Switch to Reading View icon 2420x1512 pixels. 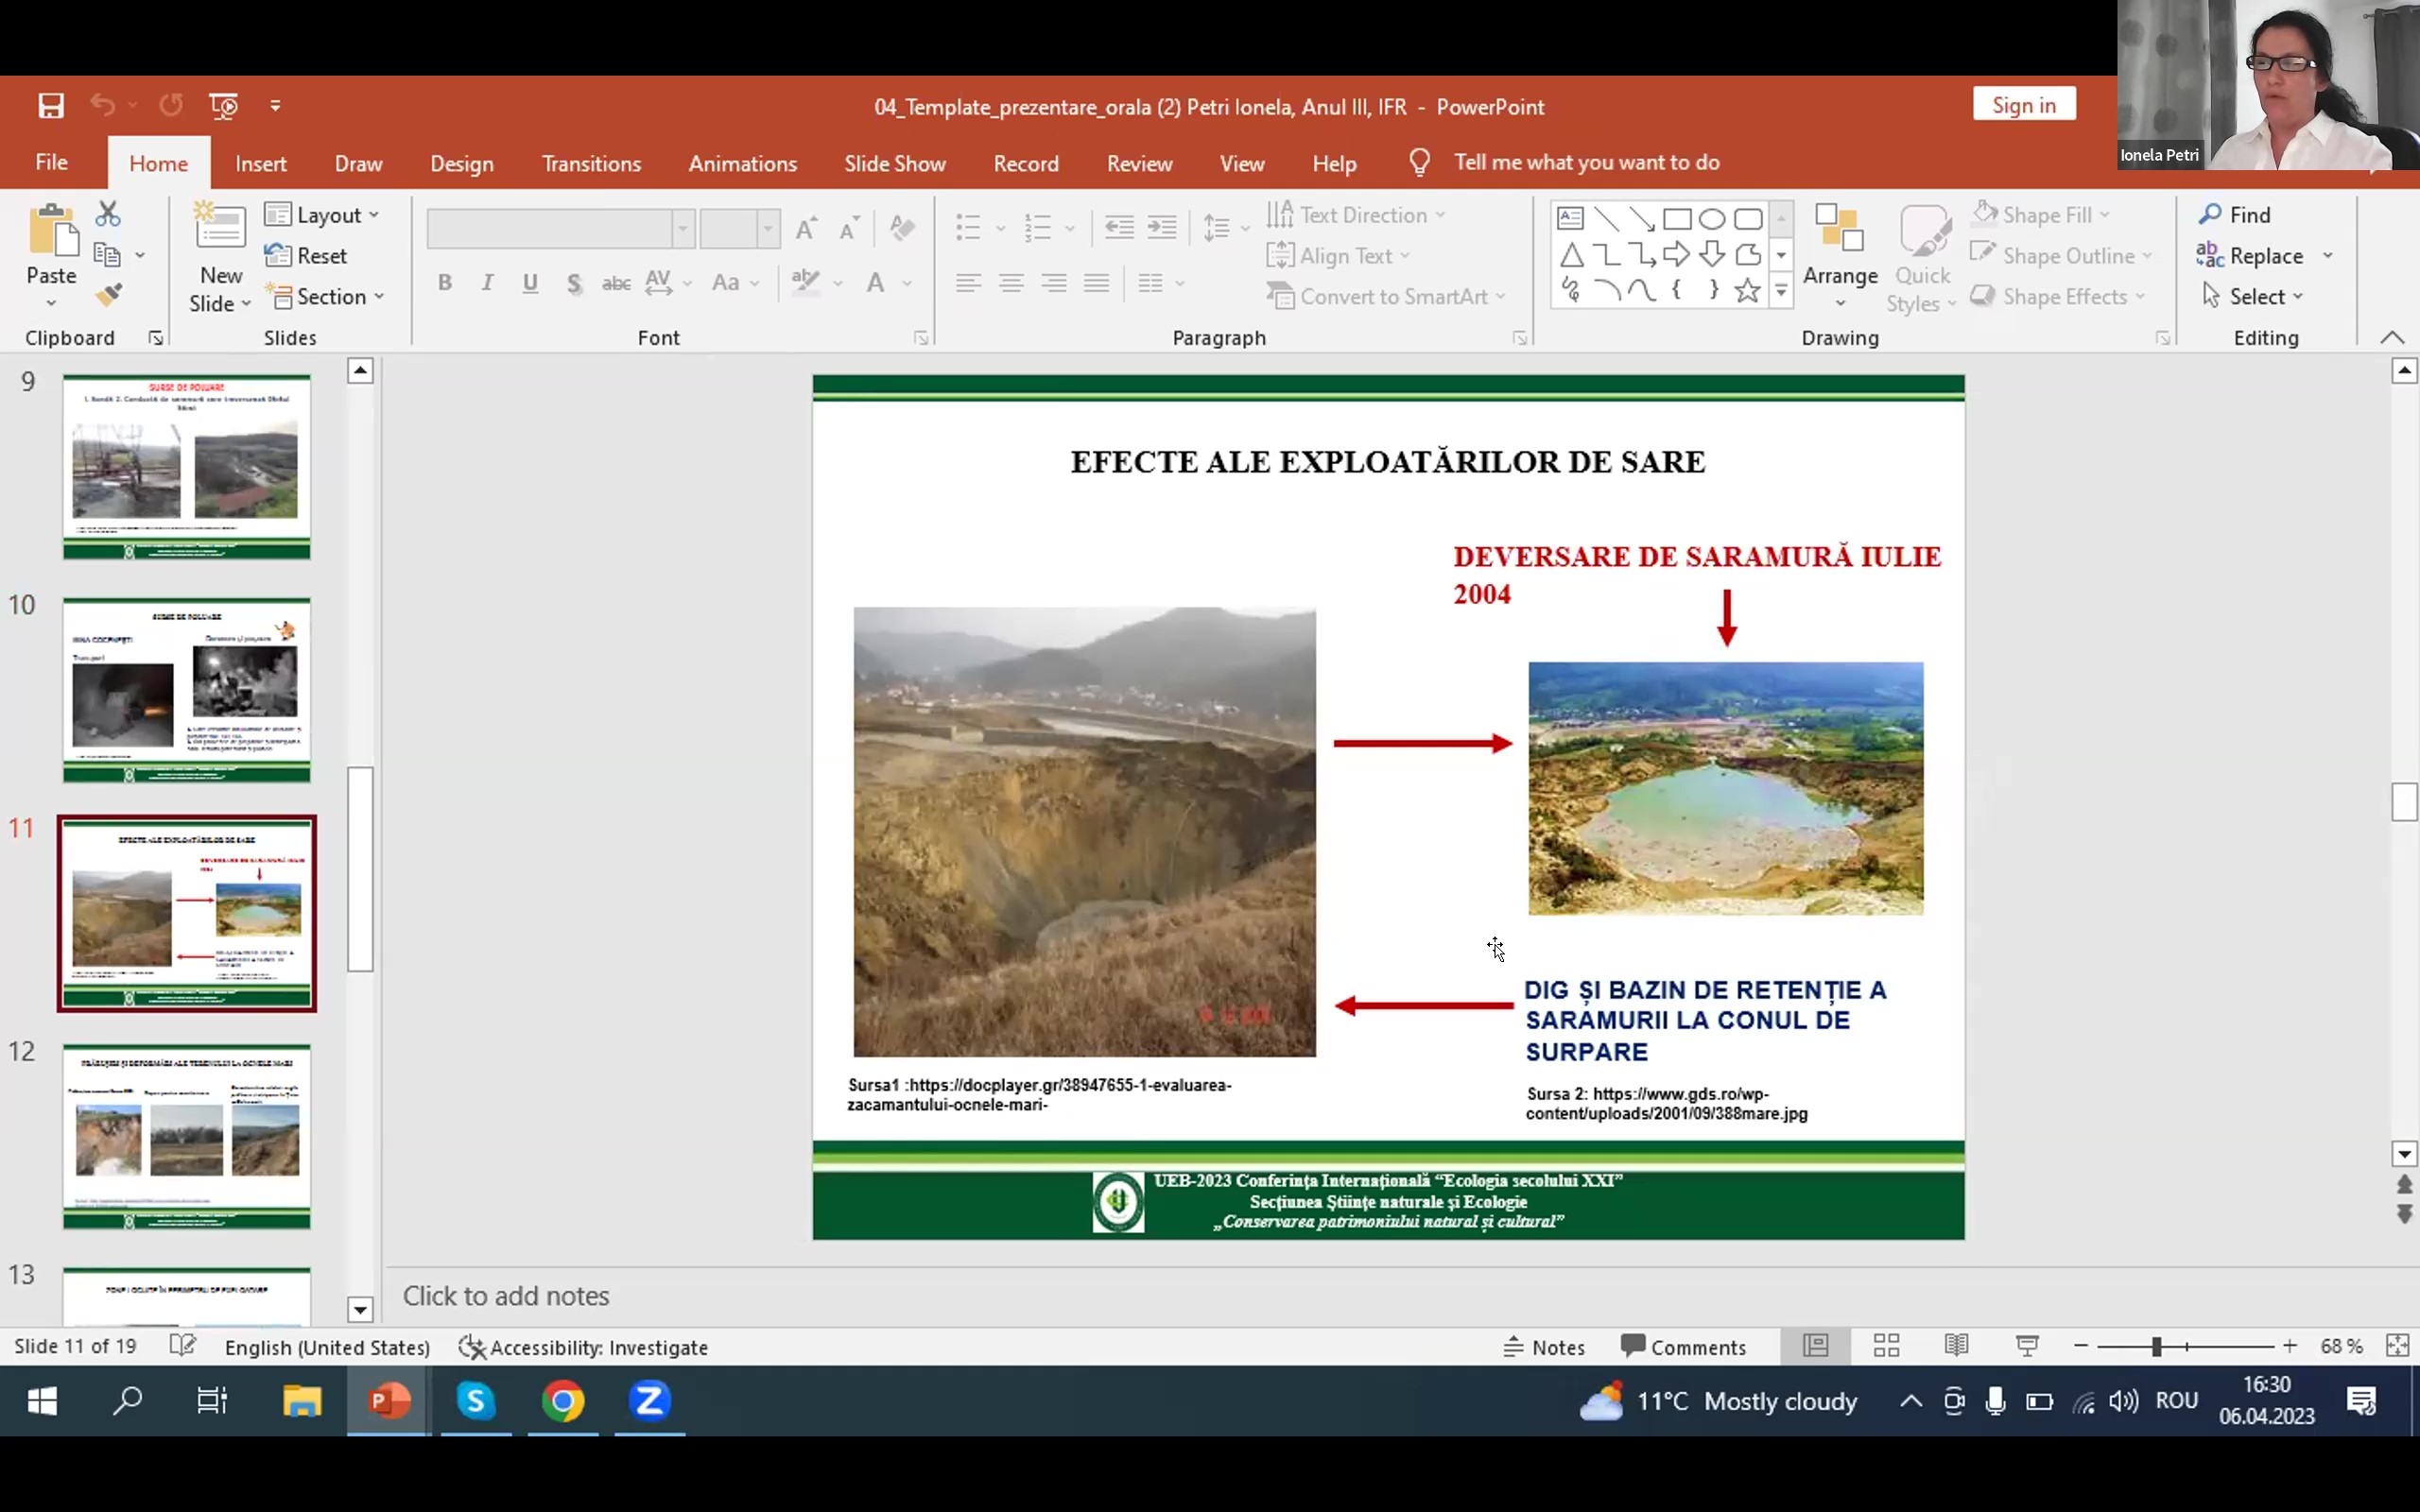1956,1346
